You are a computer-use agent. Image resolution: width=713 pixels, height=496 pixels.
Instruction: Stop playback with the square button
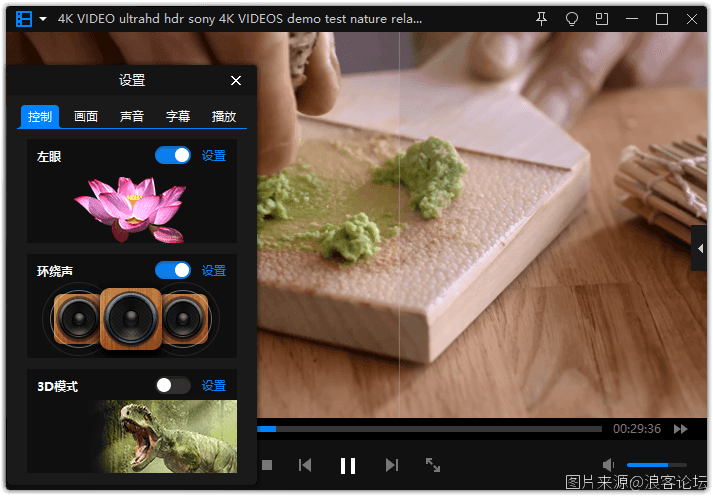coord(267,465)
